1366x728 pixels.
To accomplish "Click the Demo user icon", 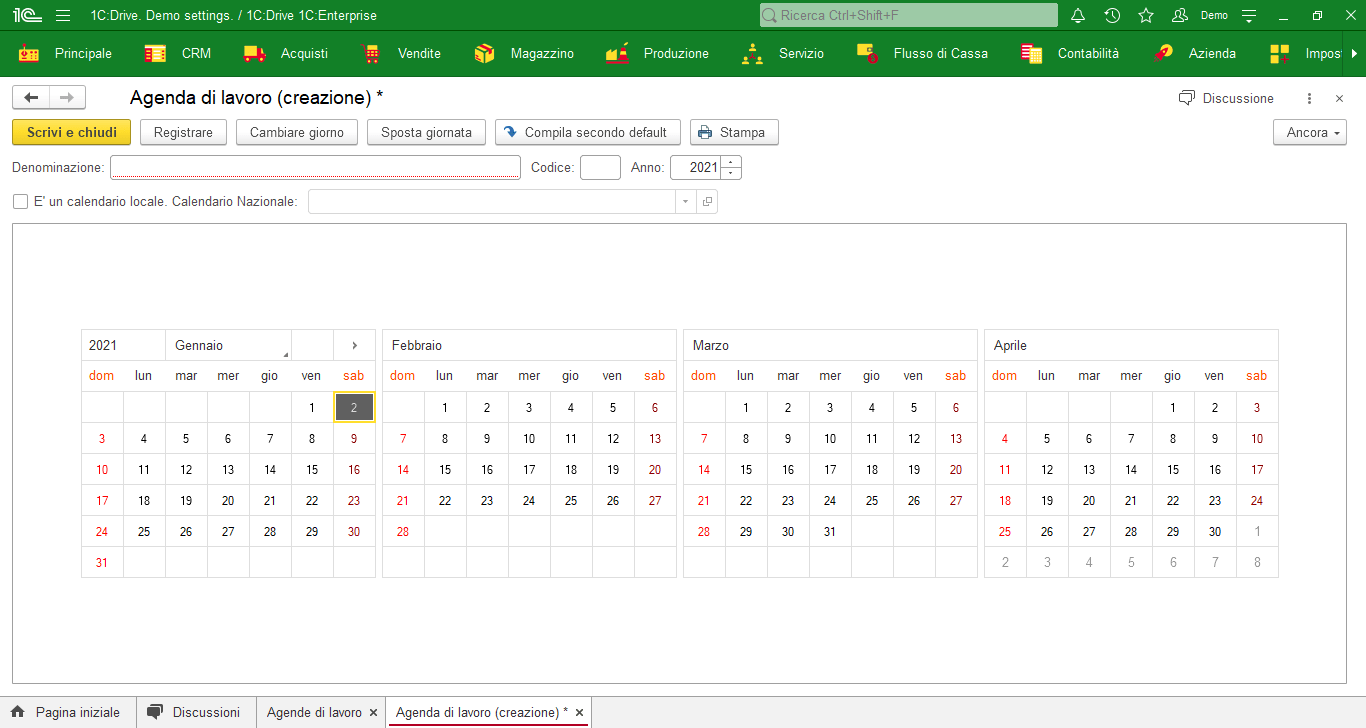I will tap(1180, 15).
